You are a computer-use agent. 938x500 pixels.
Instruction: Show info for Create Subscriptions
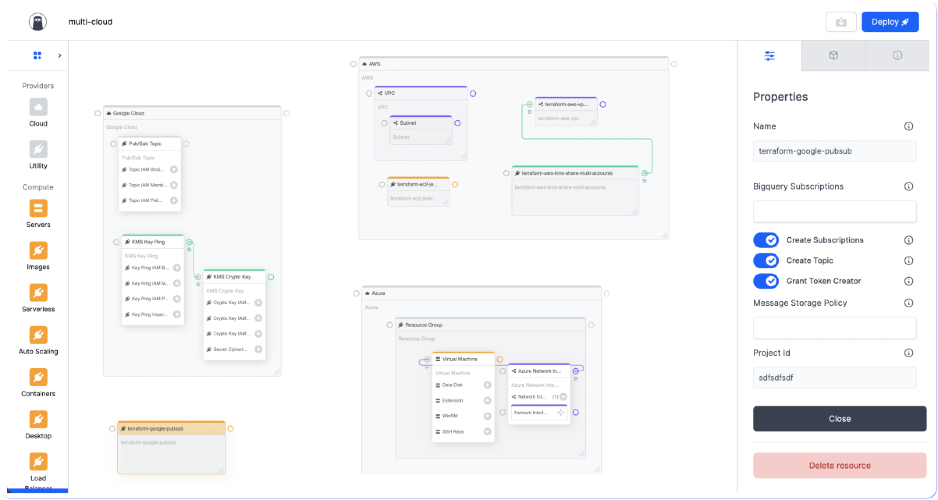pos(909,240)
